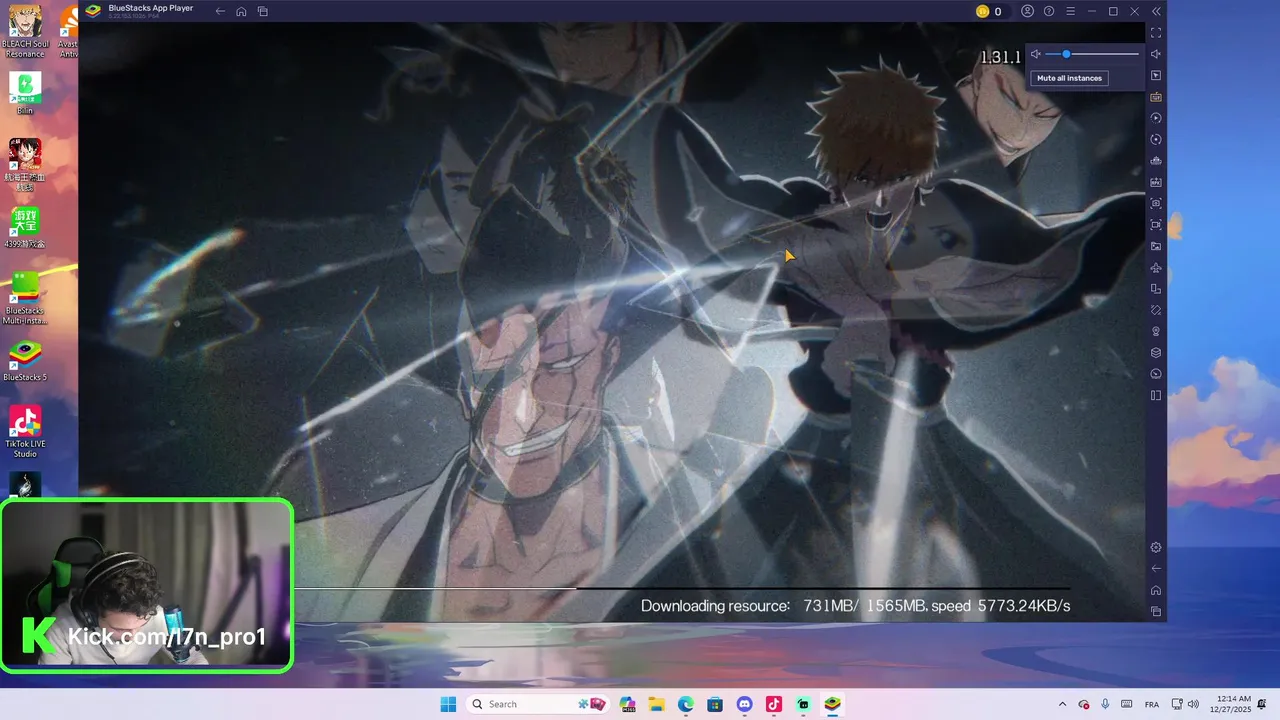Click the volume speaker icon in BlueStacks sidebar
This screenshot has height=720, width=1280.
(x=1156, y=54)
